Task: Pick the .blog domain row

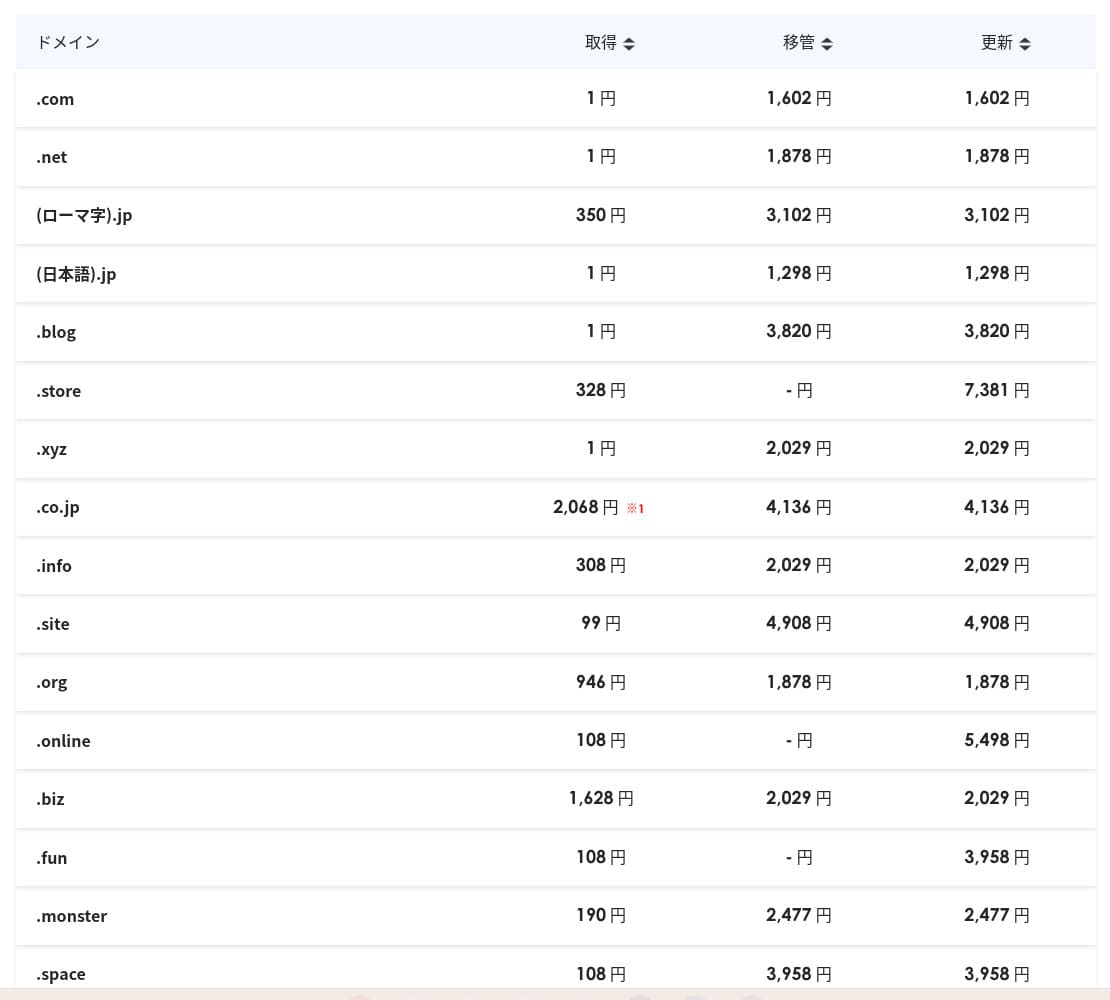Action: (x=56, y=332)
